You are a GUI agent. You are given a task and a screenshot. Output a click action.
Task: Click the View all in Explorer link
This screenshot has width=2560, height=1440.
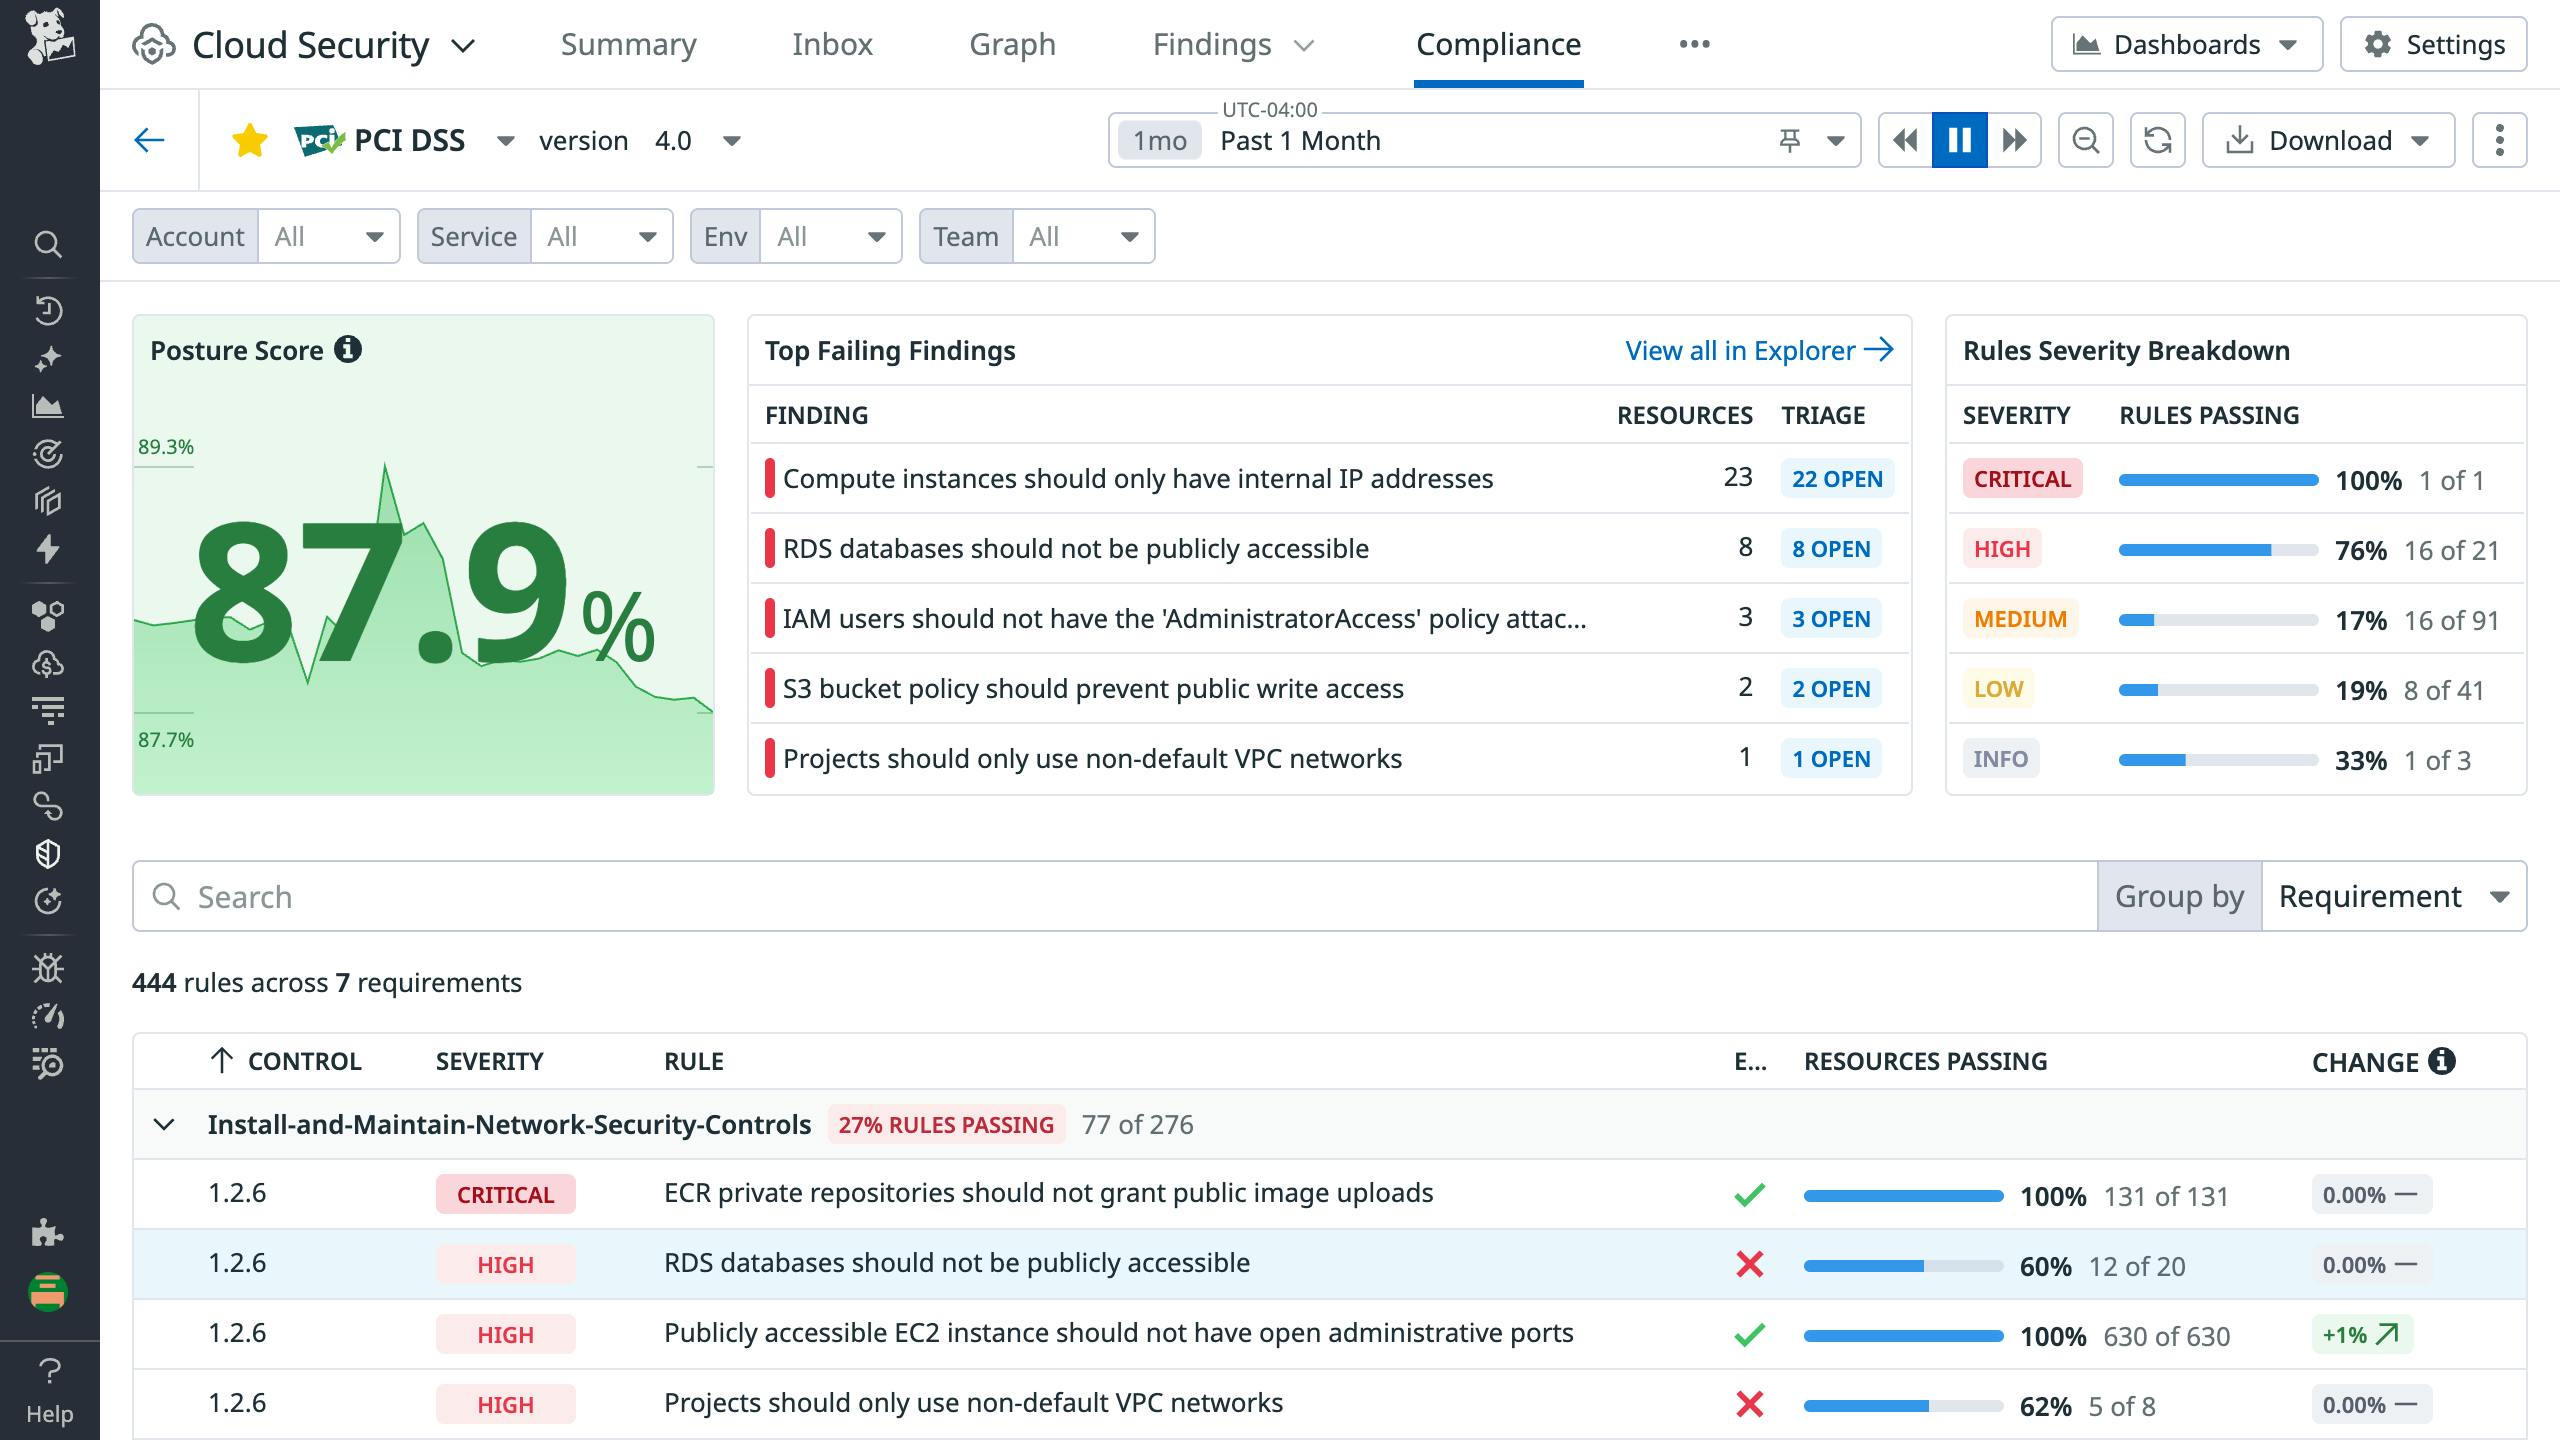(1758, 350)
